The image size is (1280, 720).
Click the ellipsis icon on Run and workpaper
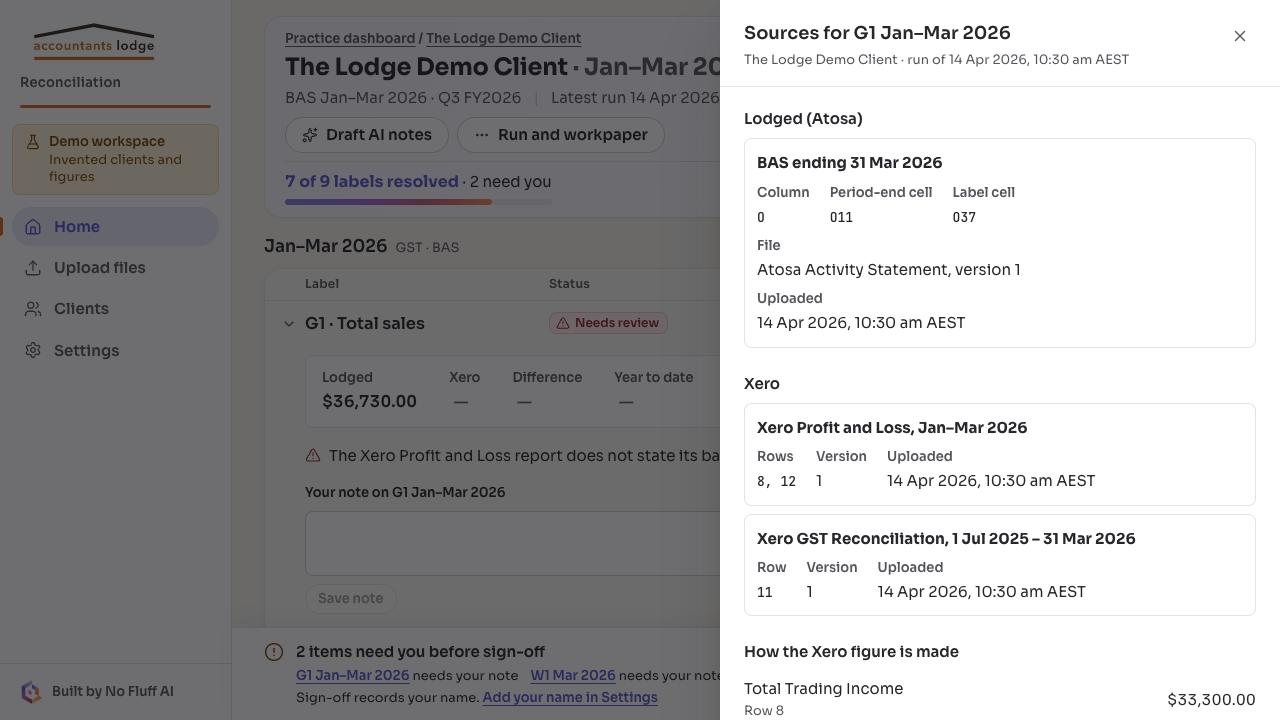tap(482, 135)
